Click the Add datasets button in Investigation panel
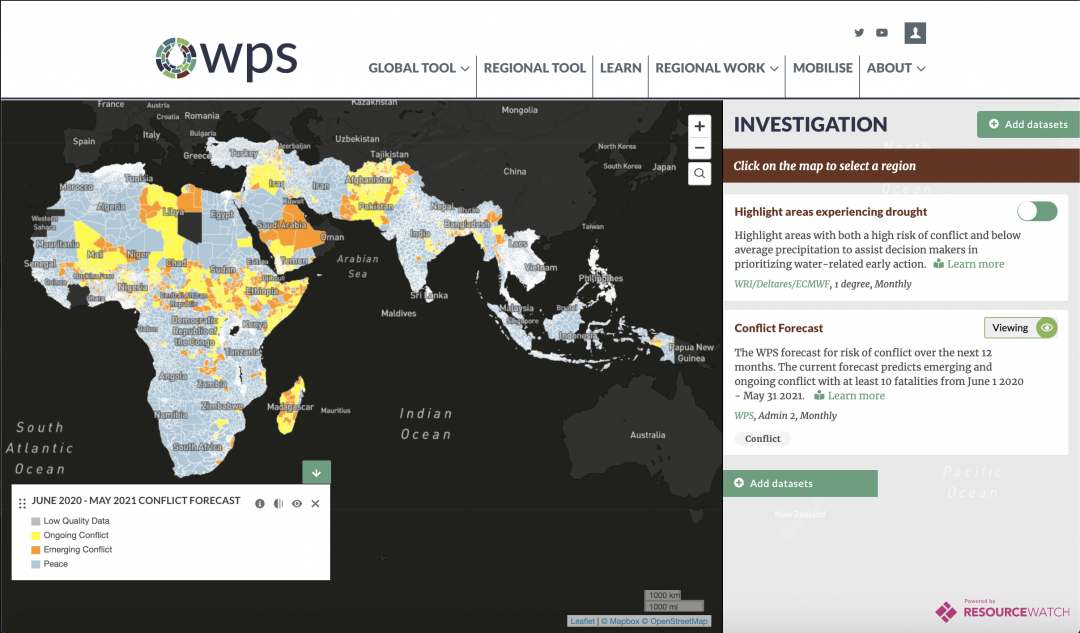Image resolution: width=1080 pixels, height=633 pixels. 1028,124
